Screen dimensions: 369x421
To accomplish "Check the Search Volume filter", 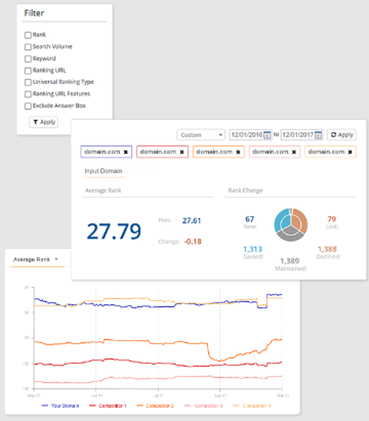I will pos(28,47).
